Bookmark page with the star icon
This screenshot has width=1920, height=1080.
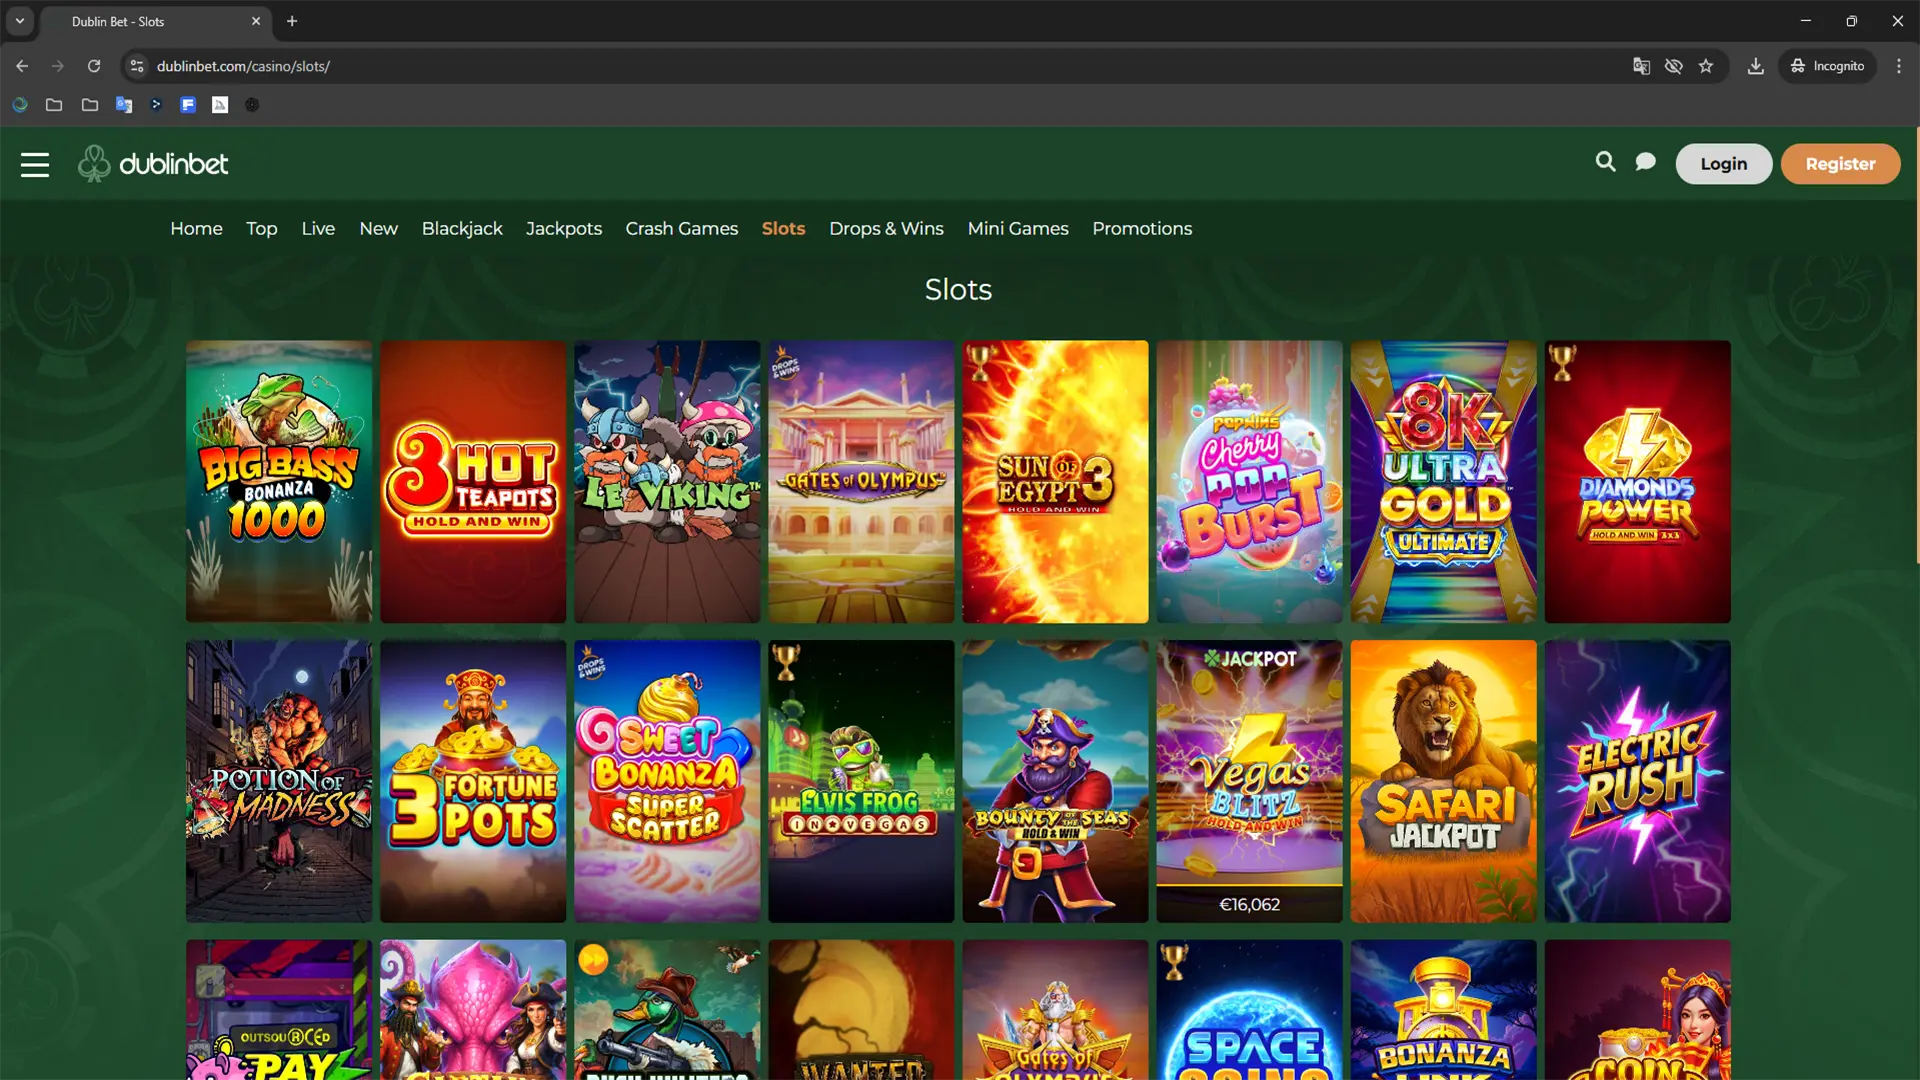1706,66
